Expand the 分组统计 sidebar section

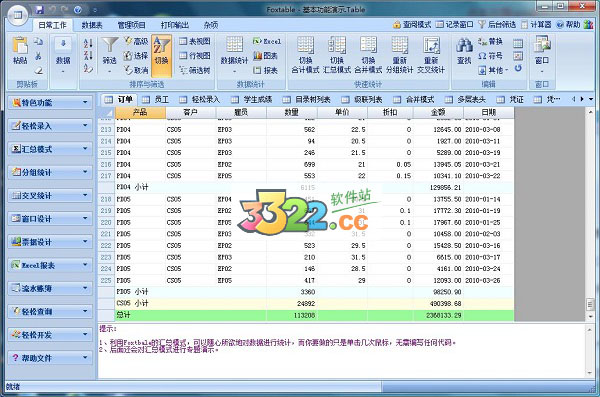[50, 172]
